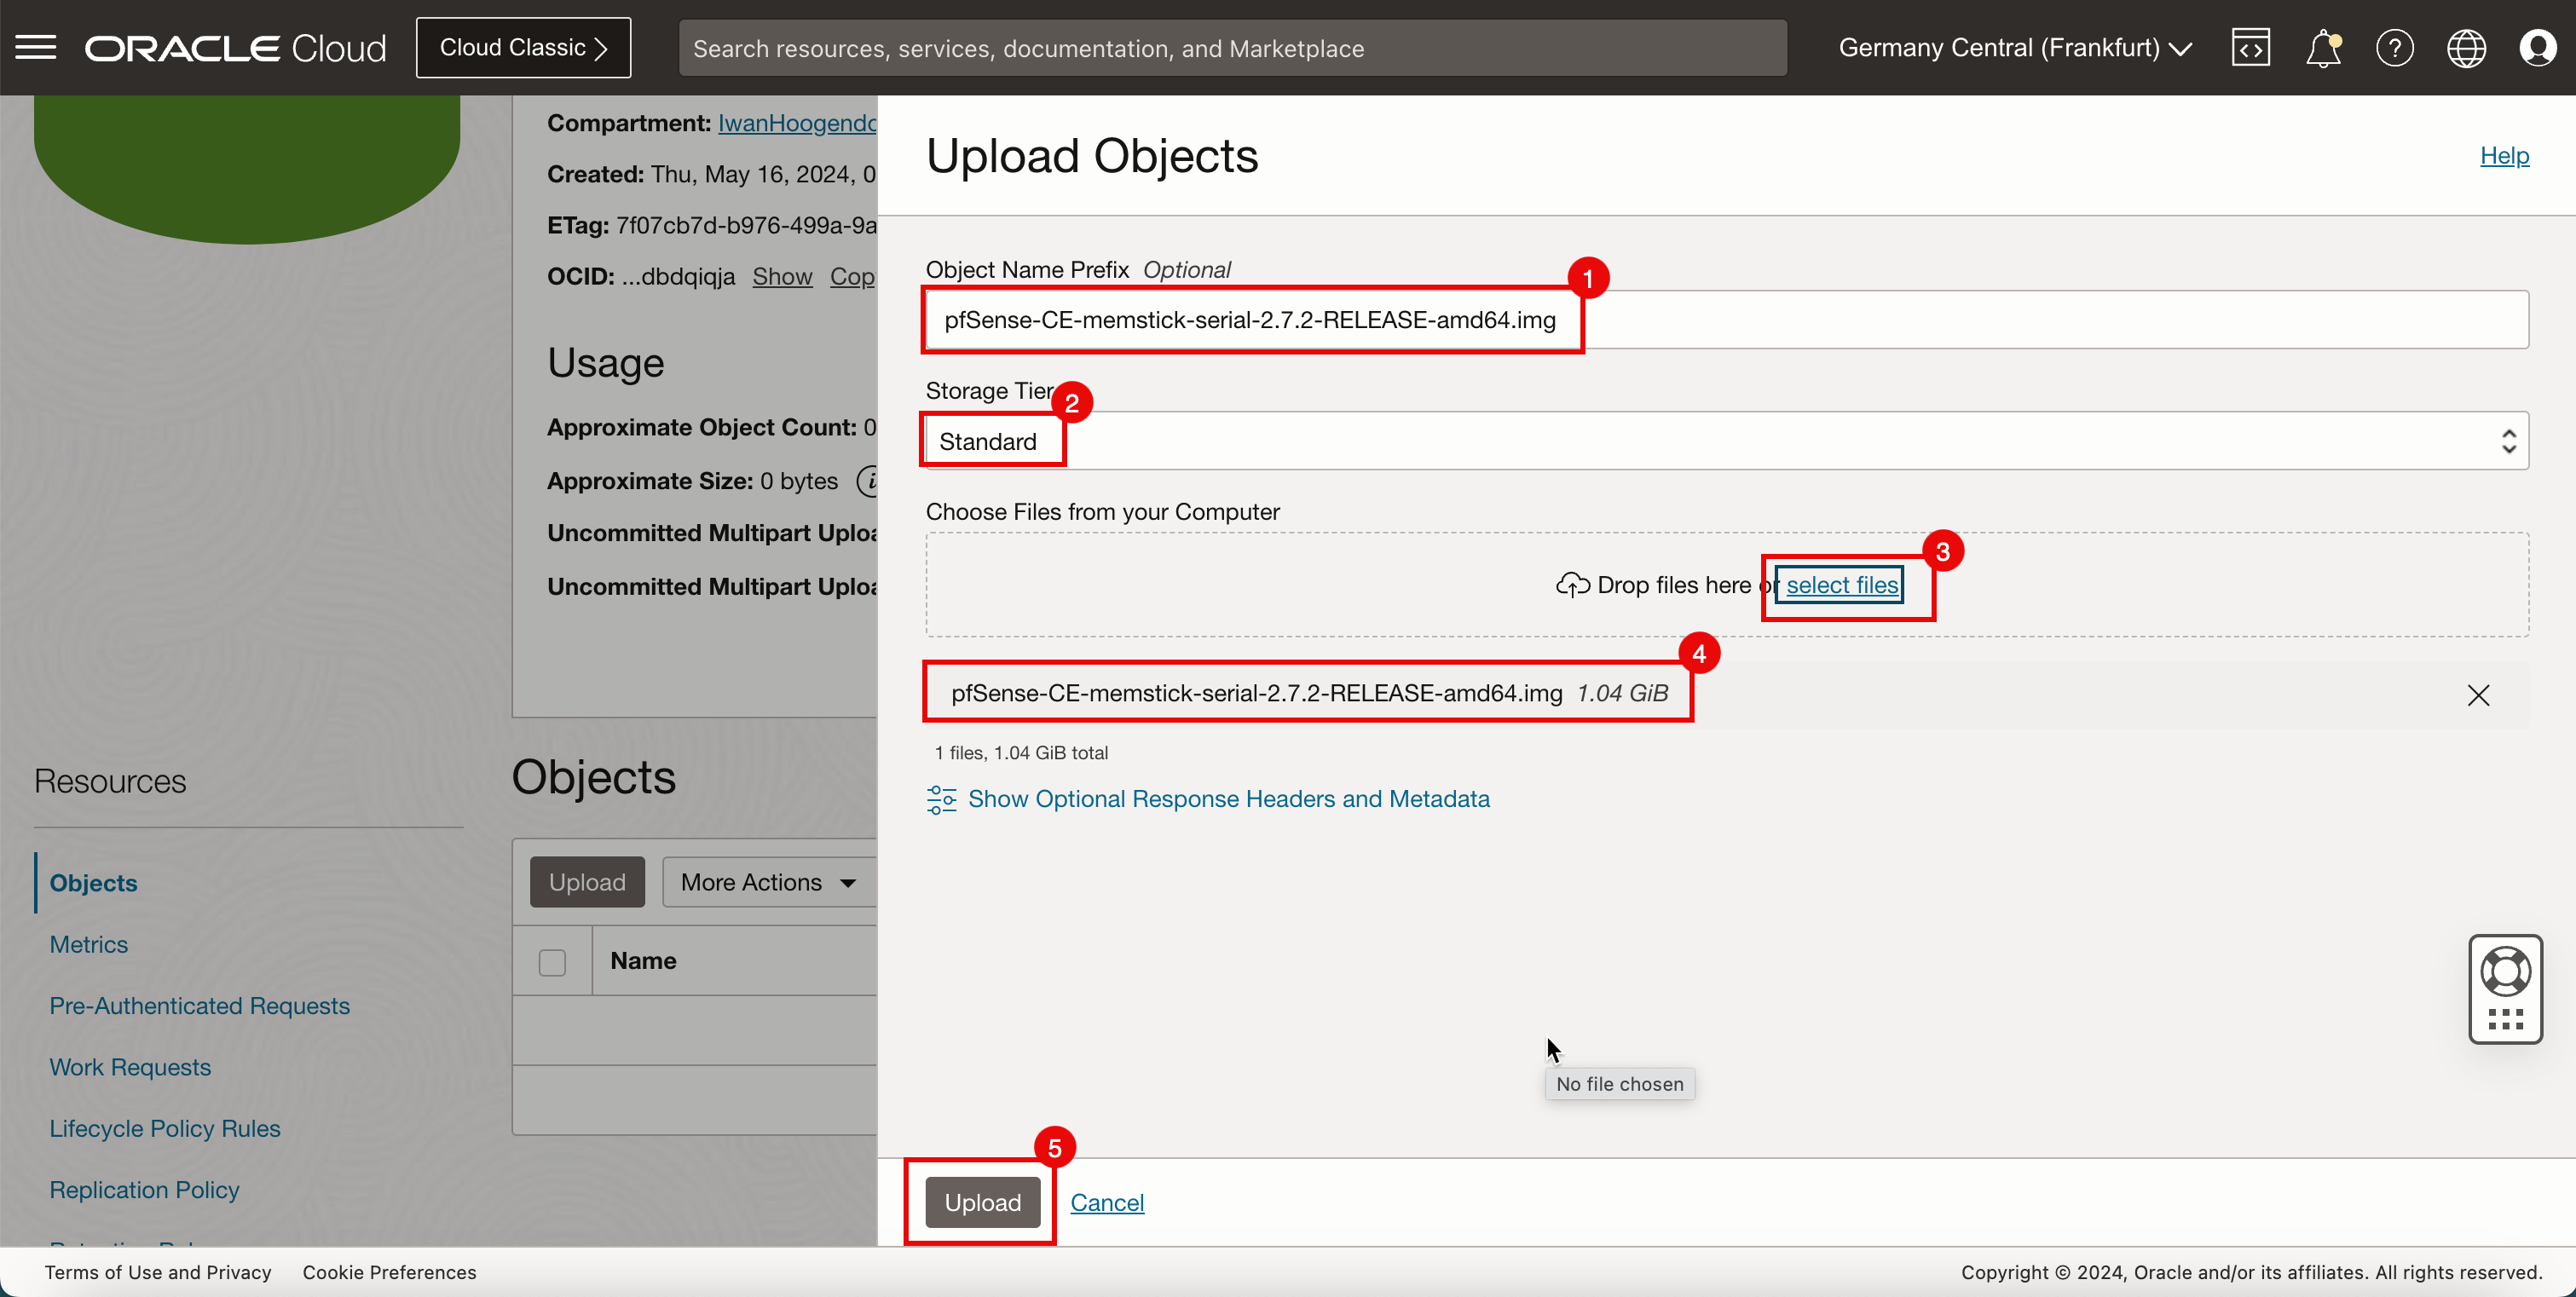
Task: Go to Lifecycle Policy Rules resource
Action: tap(165, 1128)
